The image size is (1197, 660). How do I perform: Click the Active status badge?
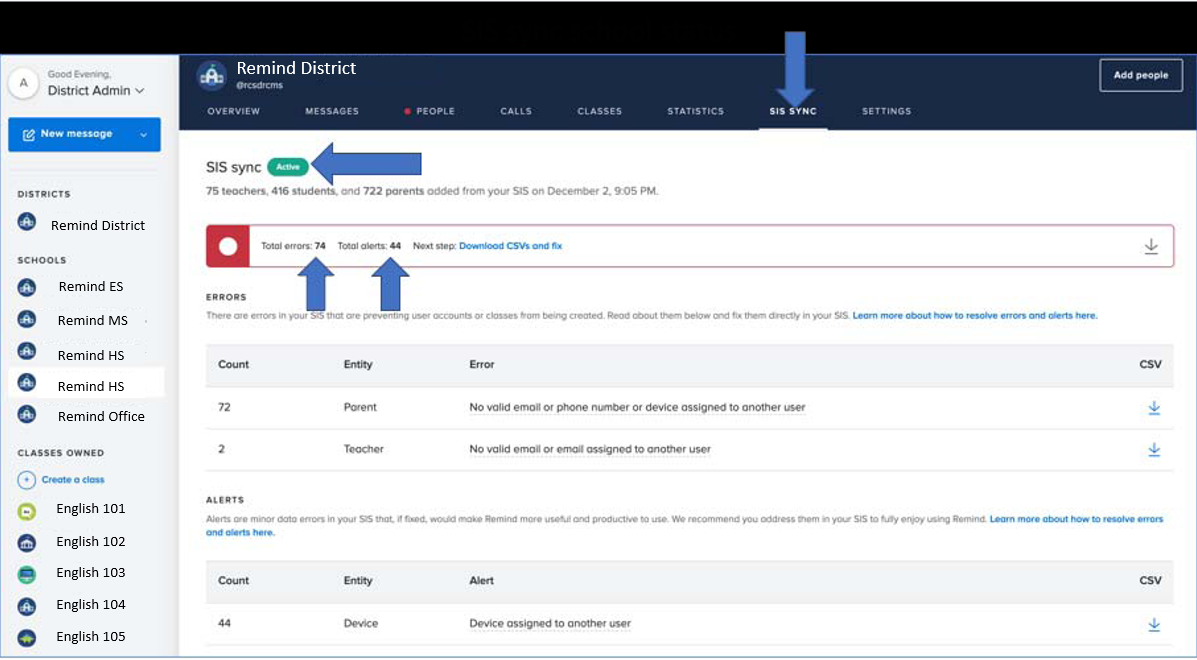[288, 167]
